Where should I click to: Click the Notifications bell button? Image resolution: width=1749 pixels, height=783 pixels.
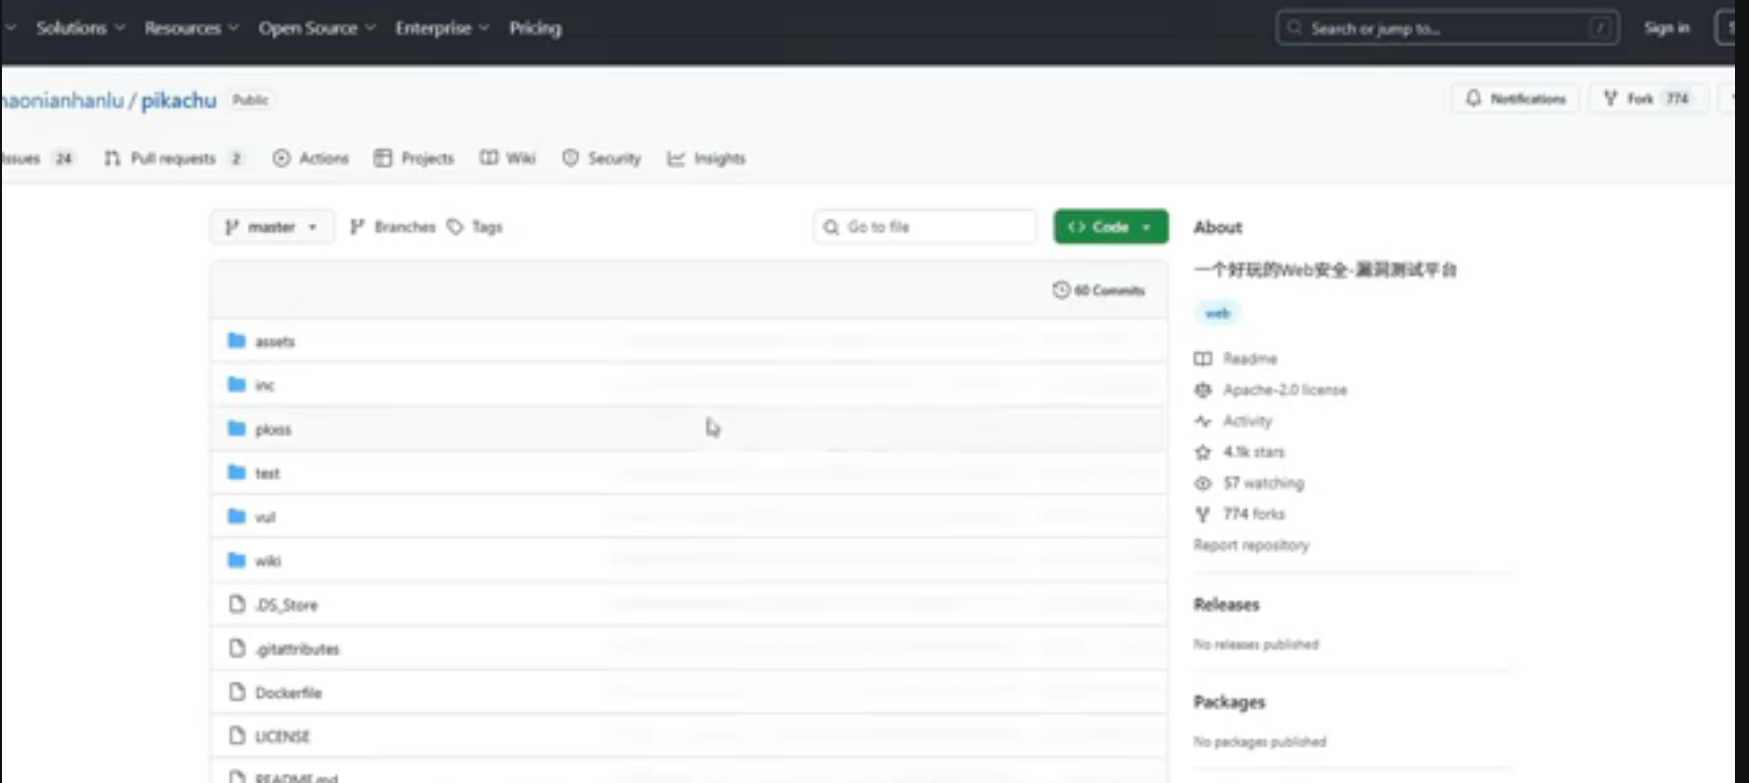click(1515, 98)
